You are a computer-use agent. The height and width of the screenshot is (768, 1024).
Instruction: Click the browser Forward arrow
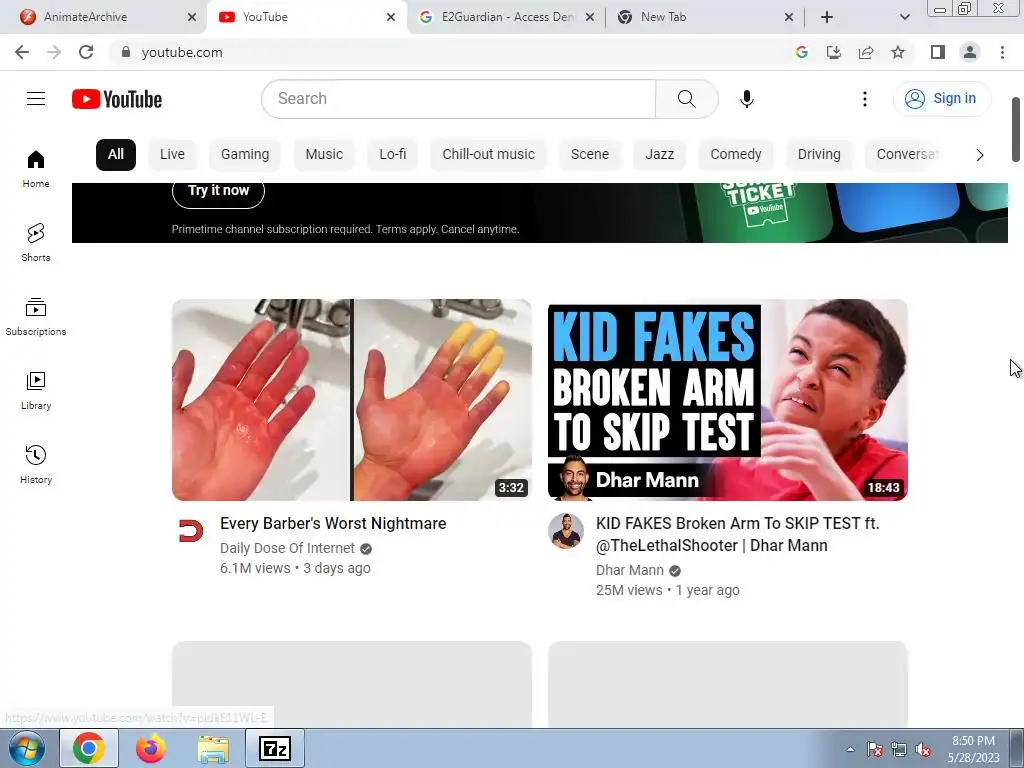click(54, 52)
